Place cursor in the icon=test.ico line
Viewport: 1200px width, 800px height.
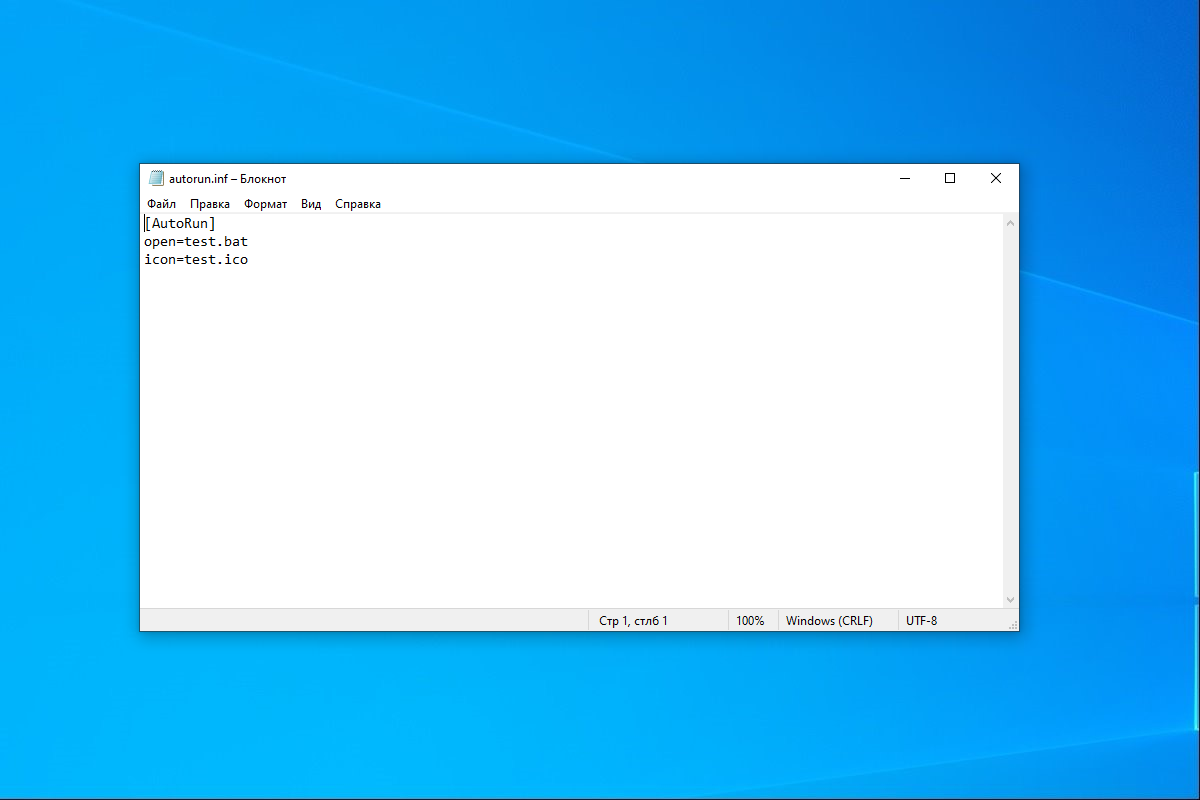click(196, 259)
